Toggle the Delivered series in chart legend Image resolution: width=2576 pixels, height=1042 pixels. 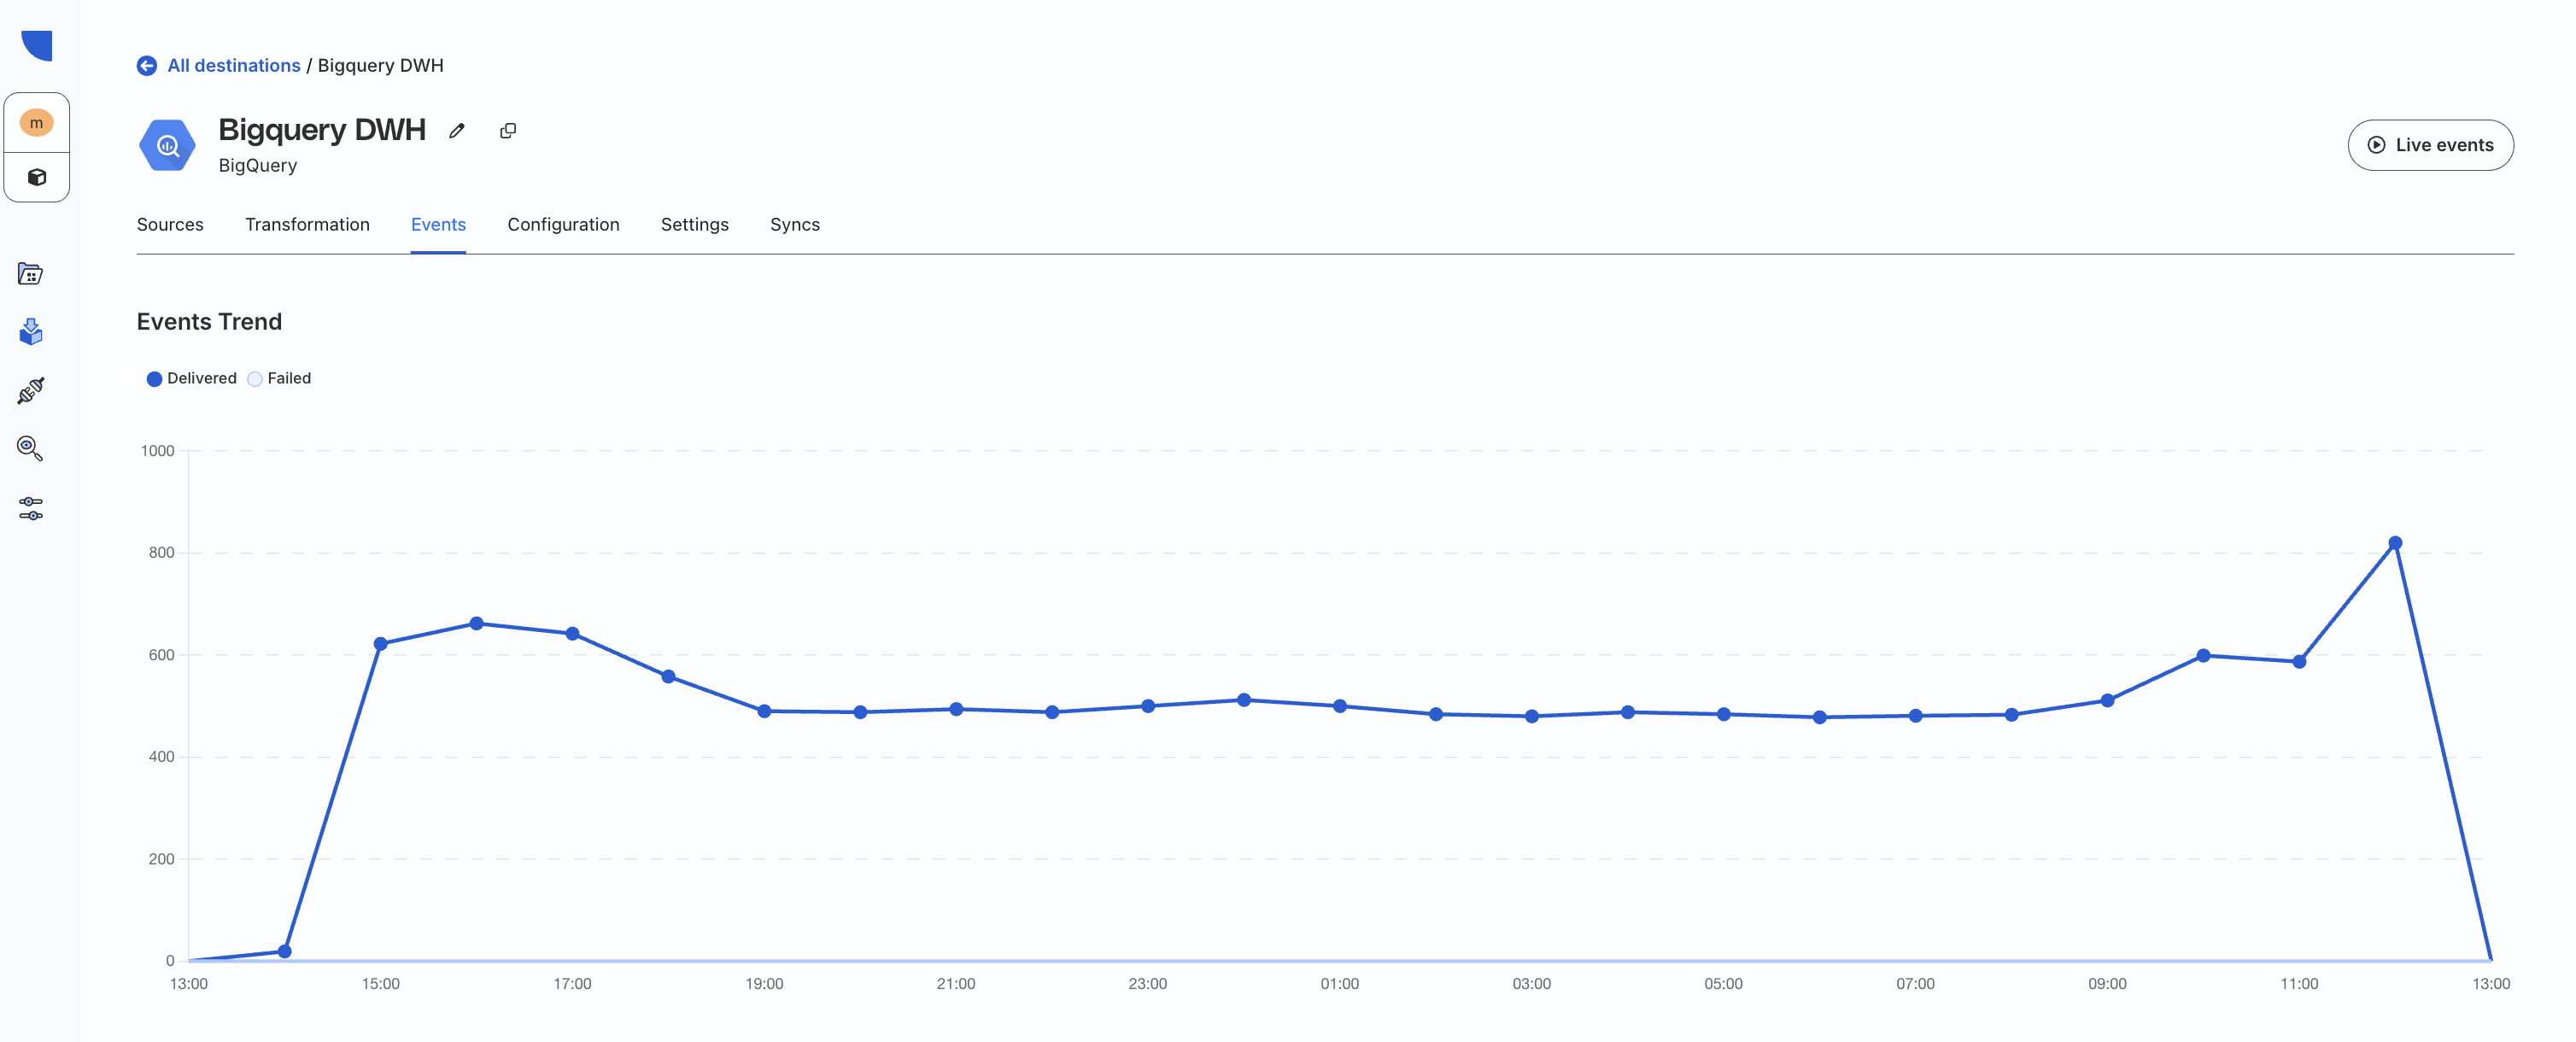tap(191, 379)
